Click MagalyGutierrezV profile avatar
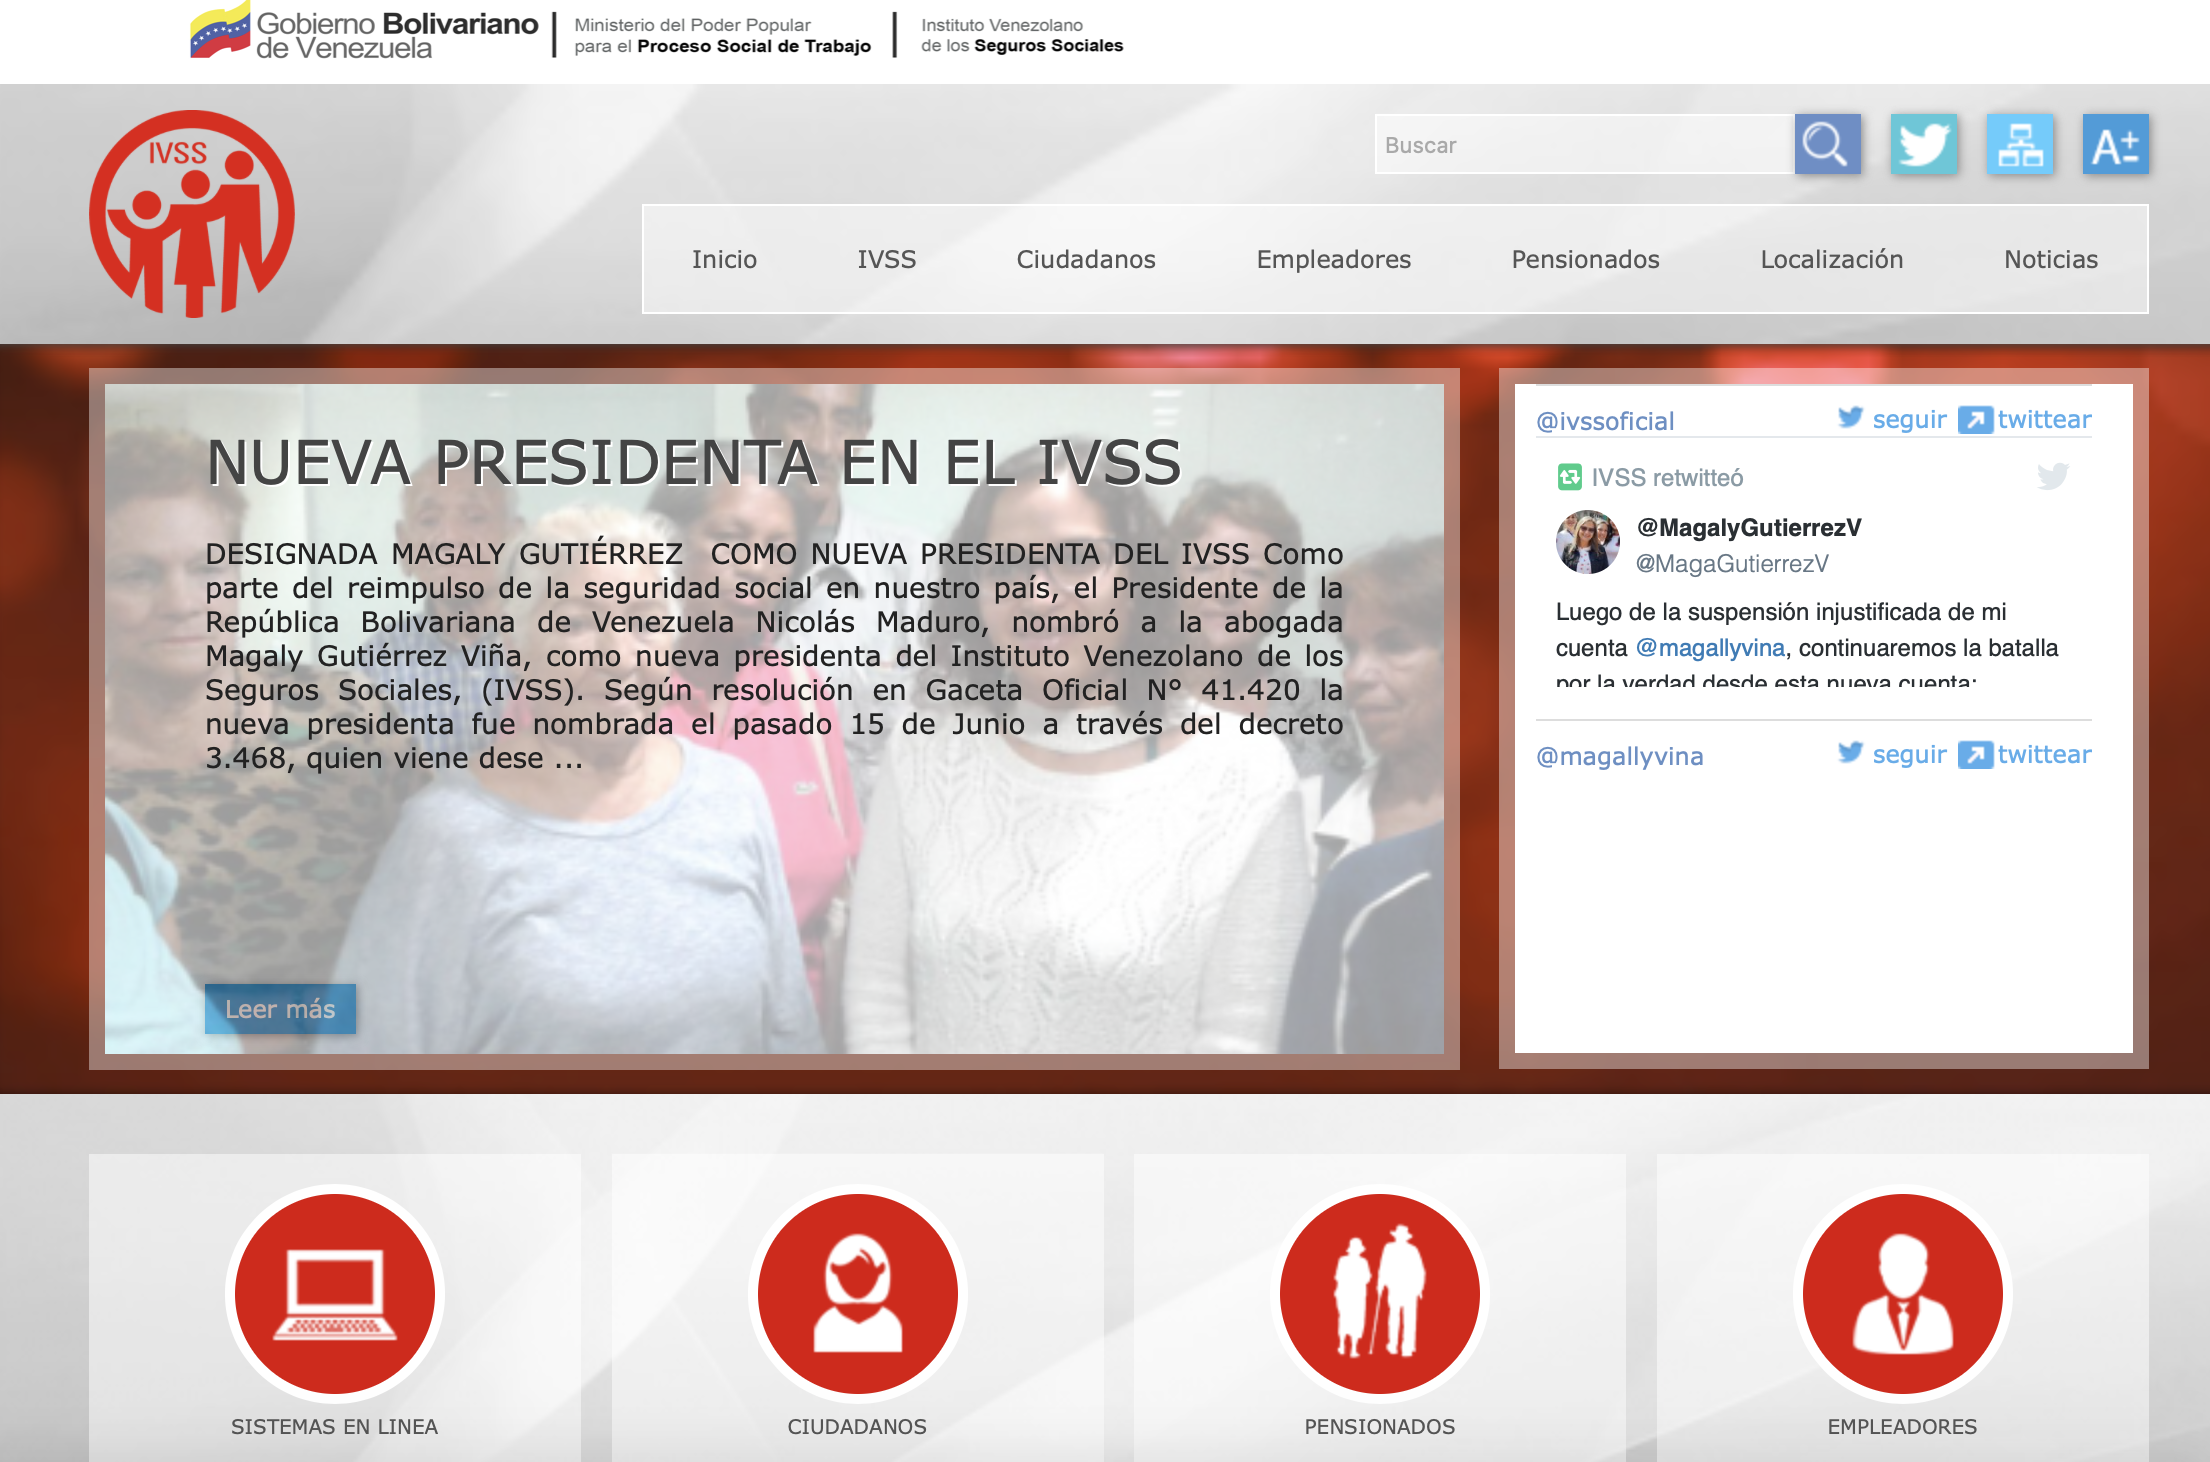 click(x=1587, y=542)
